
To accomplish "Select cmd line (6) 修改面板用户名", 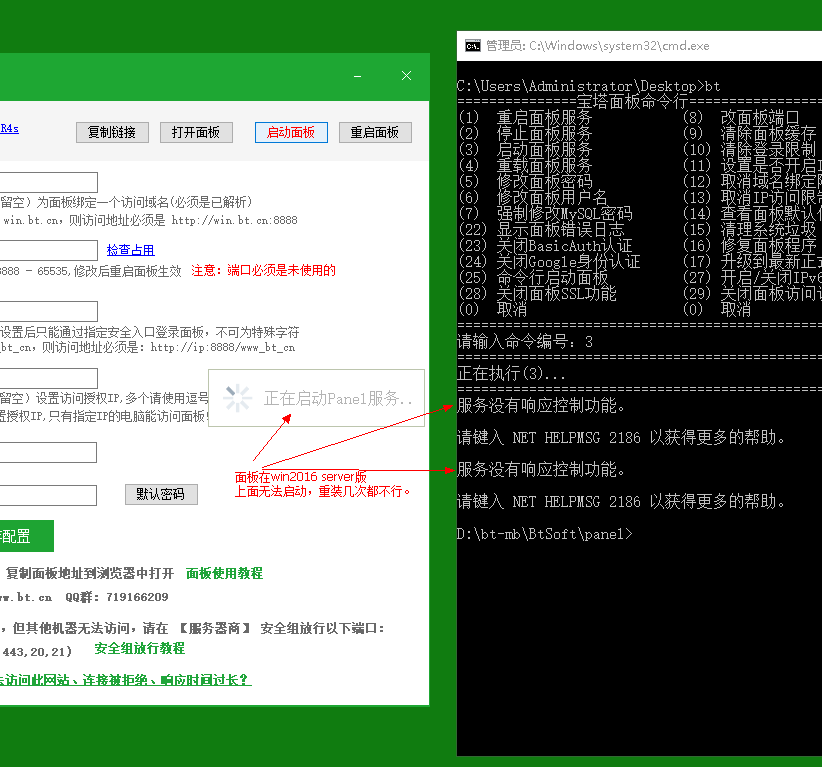I will pos(533,198).
